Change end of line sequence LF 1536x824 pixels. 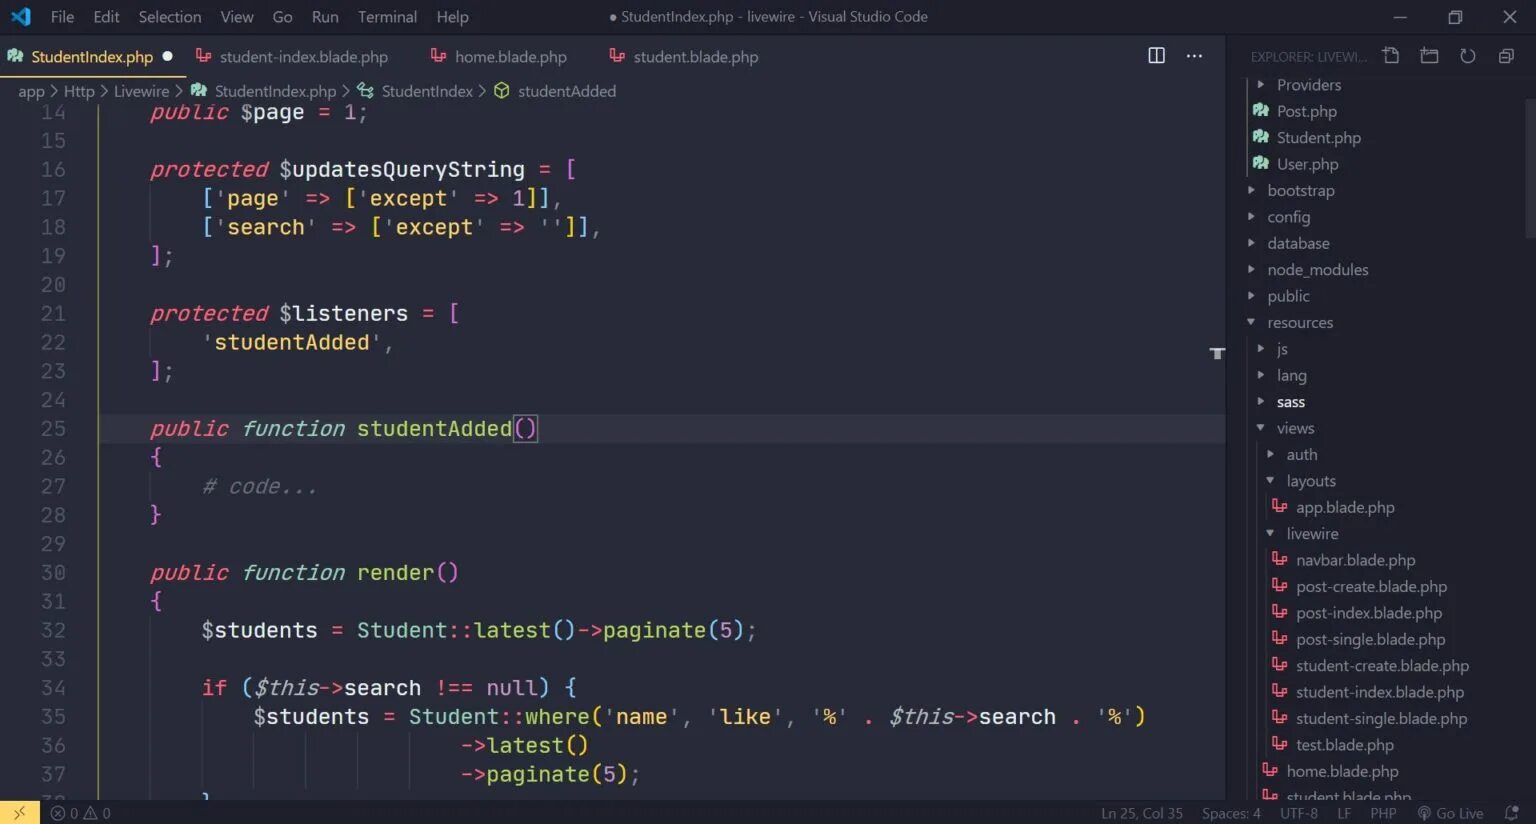coord(1344,813)
